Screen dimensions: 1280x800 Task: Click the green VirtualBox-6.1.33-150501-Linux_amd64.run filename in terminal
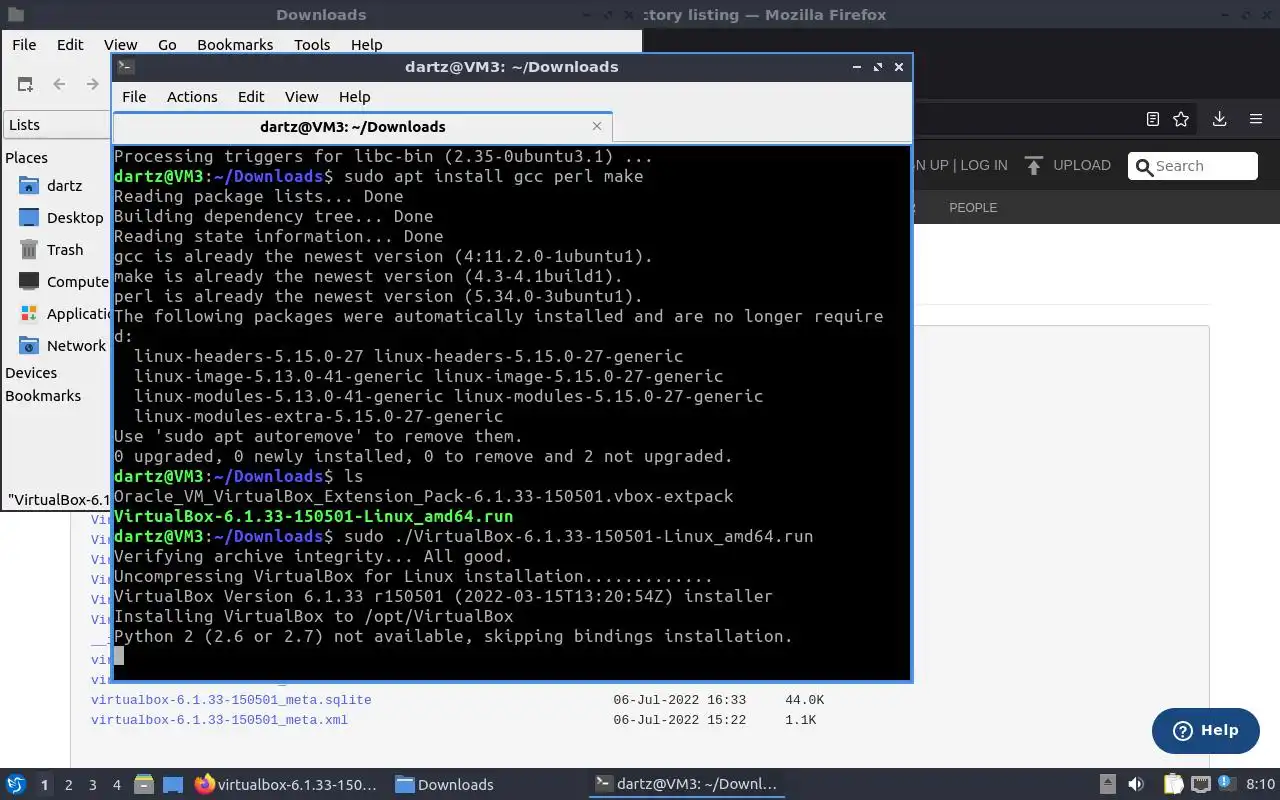(313, 516)
